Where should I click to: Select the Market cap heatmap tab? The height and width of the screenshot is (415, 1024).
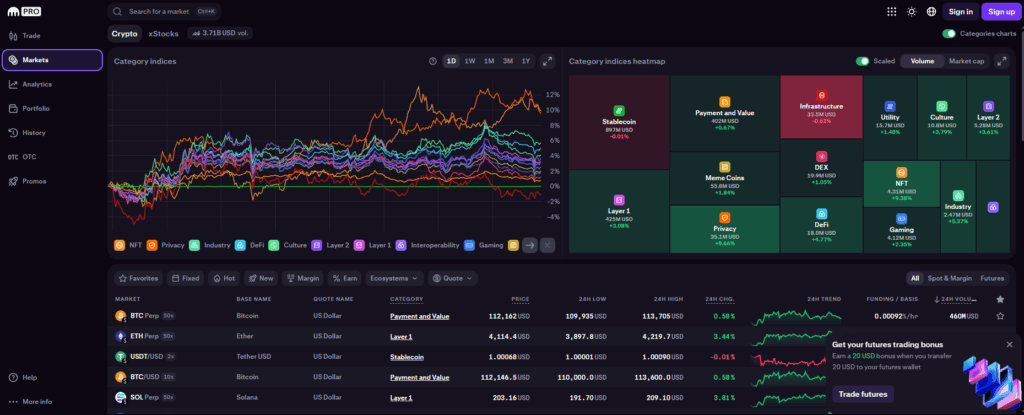pyautogui.click(x=966, y=61)
